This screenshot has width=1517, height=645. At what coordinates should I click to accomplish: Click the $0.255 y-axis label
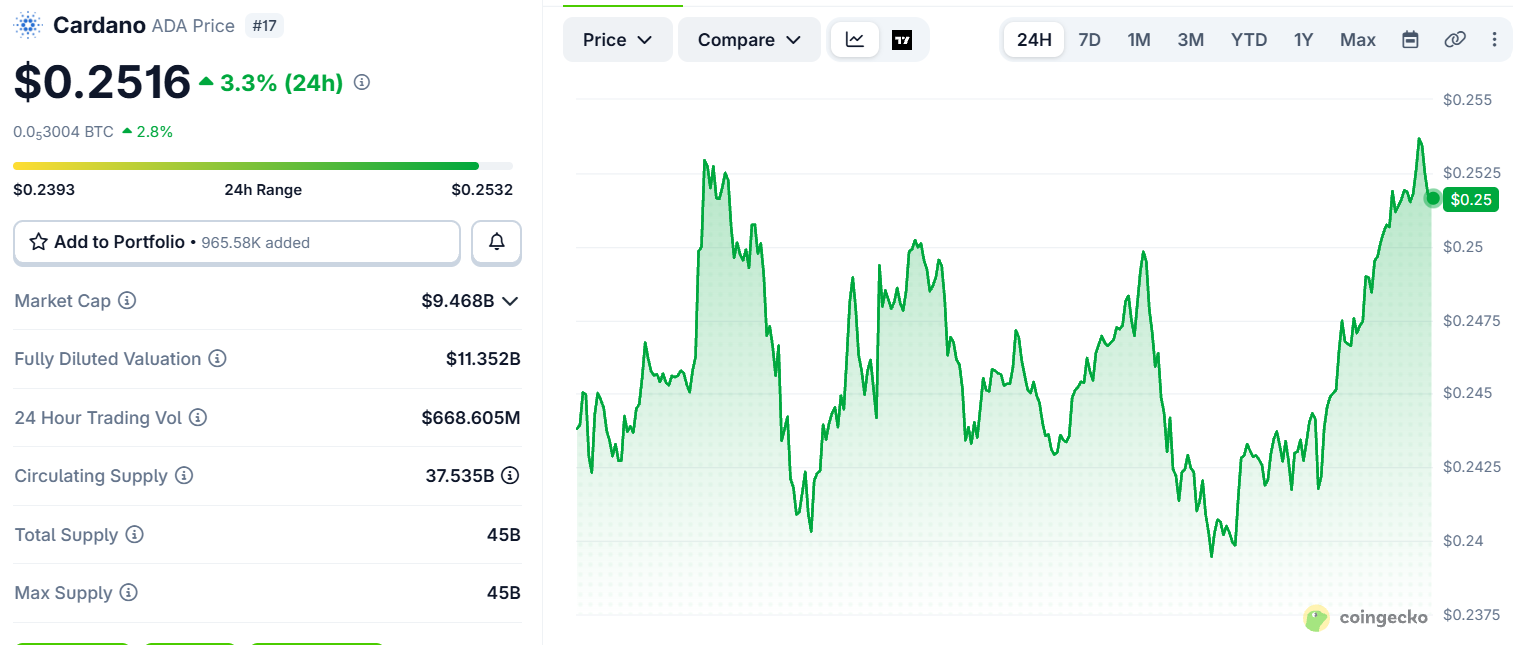tap(1467, 100)
